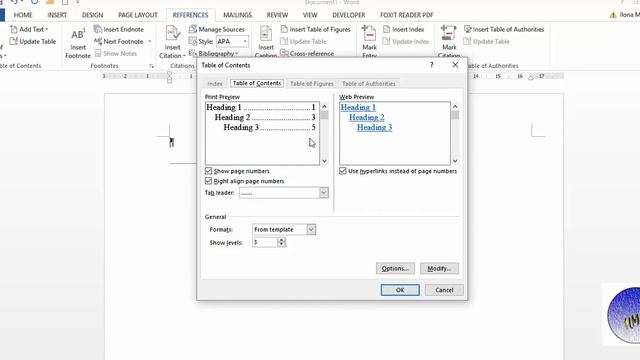Click the Insert Index icon
The width and height of the screenshot is (640, 360).
(386, 29)
